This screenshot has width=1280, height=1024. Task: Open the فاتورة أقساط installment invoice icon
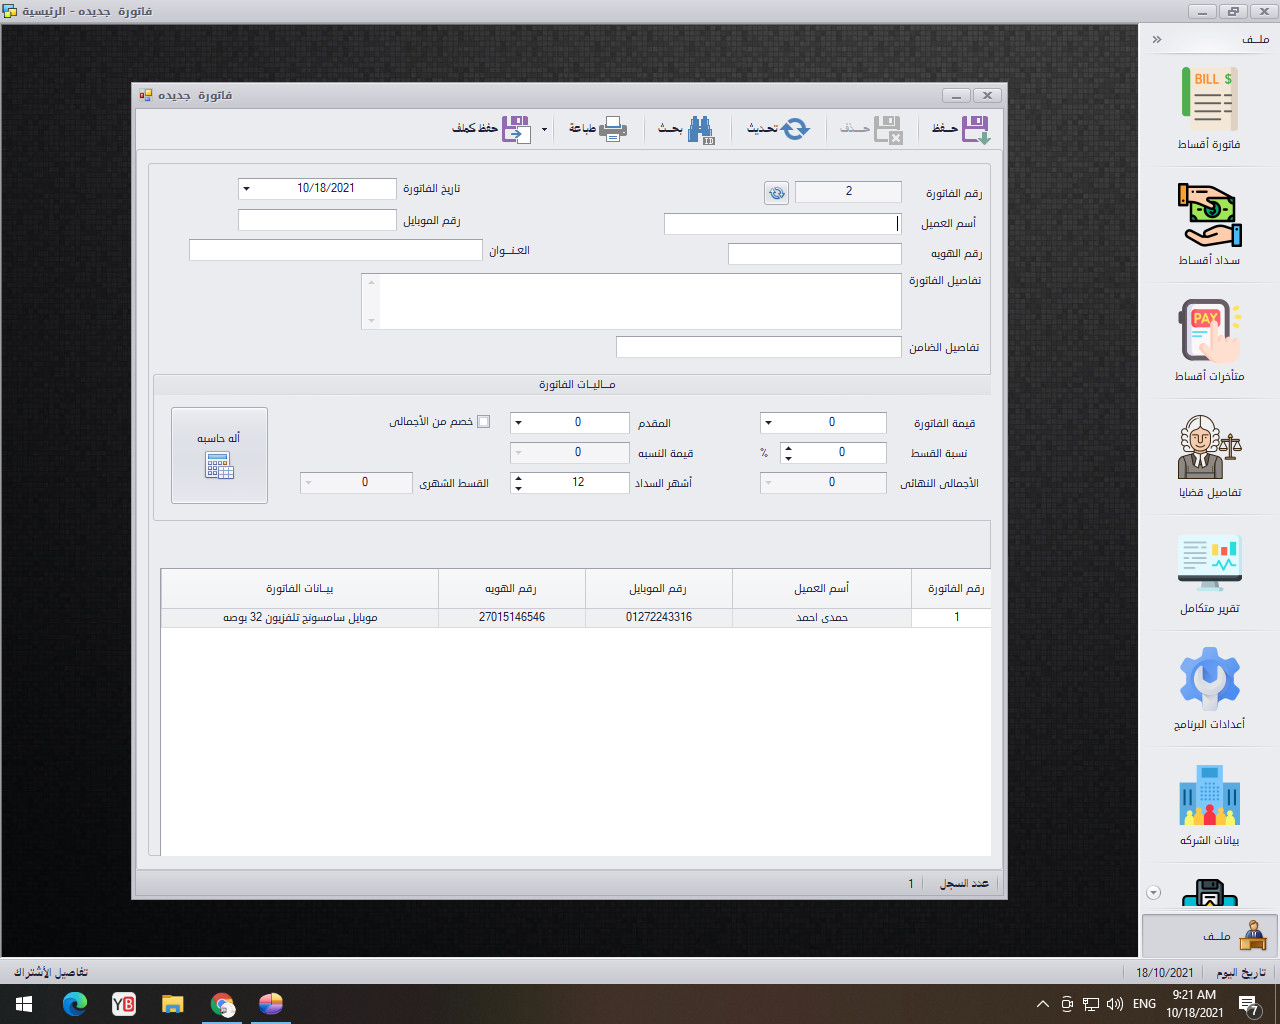tap(1209, 108)
